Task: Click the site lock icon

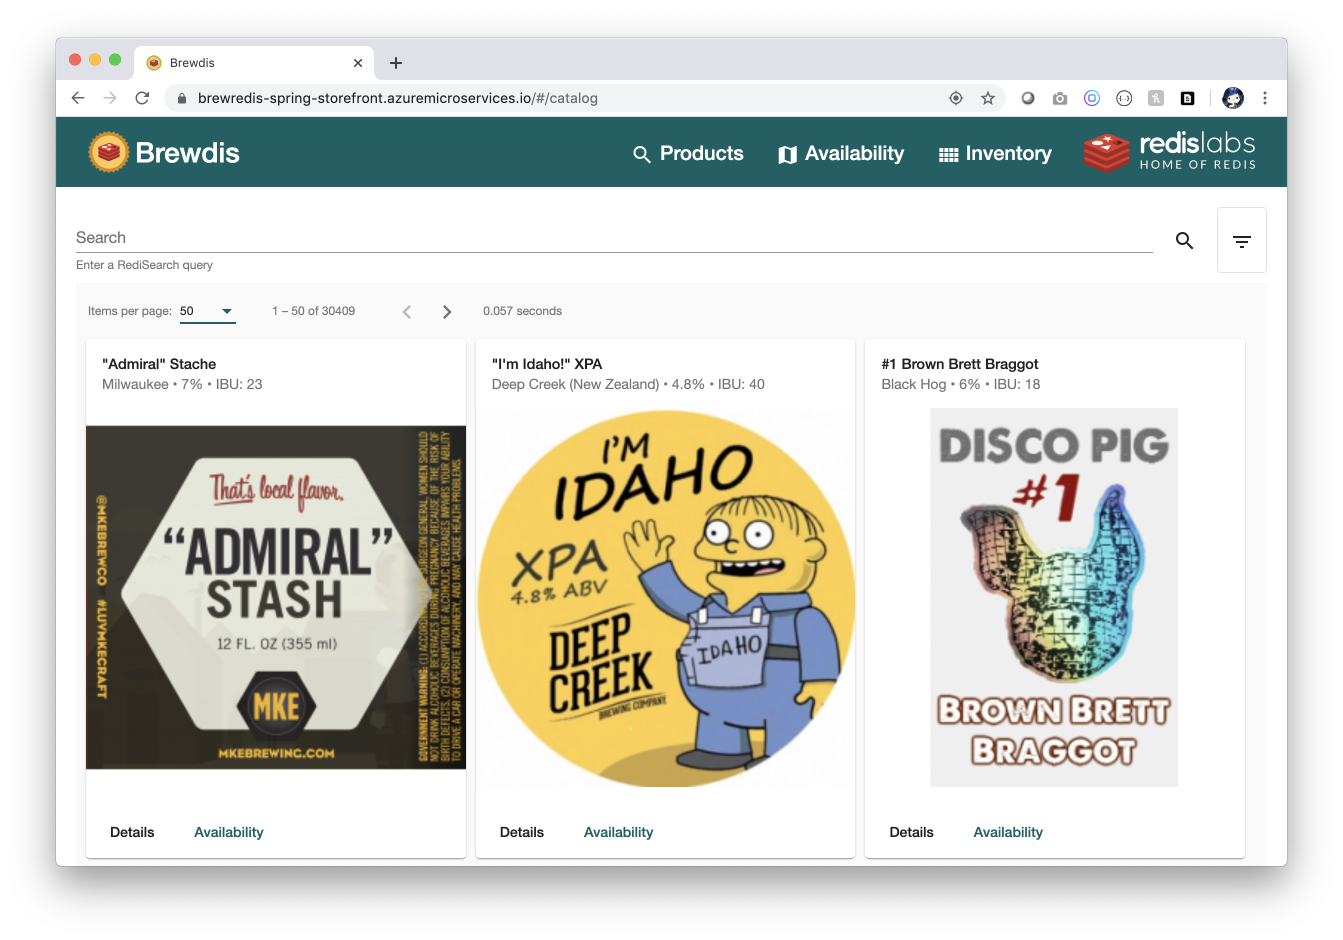Action: [x=181, y=98]
